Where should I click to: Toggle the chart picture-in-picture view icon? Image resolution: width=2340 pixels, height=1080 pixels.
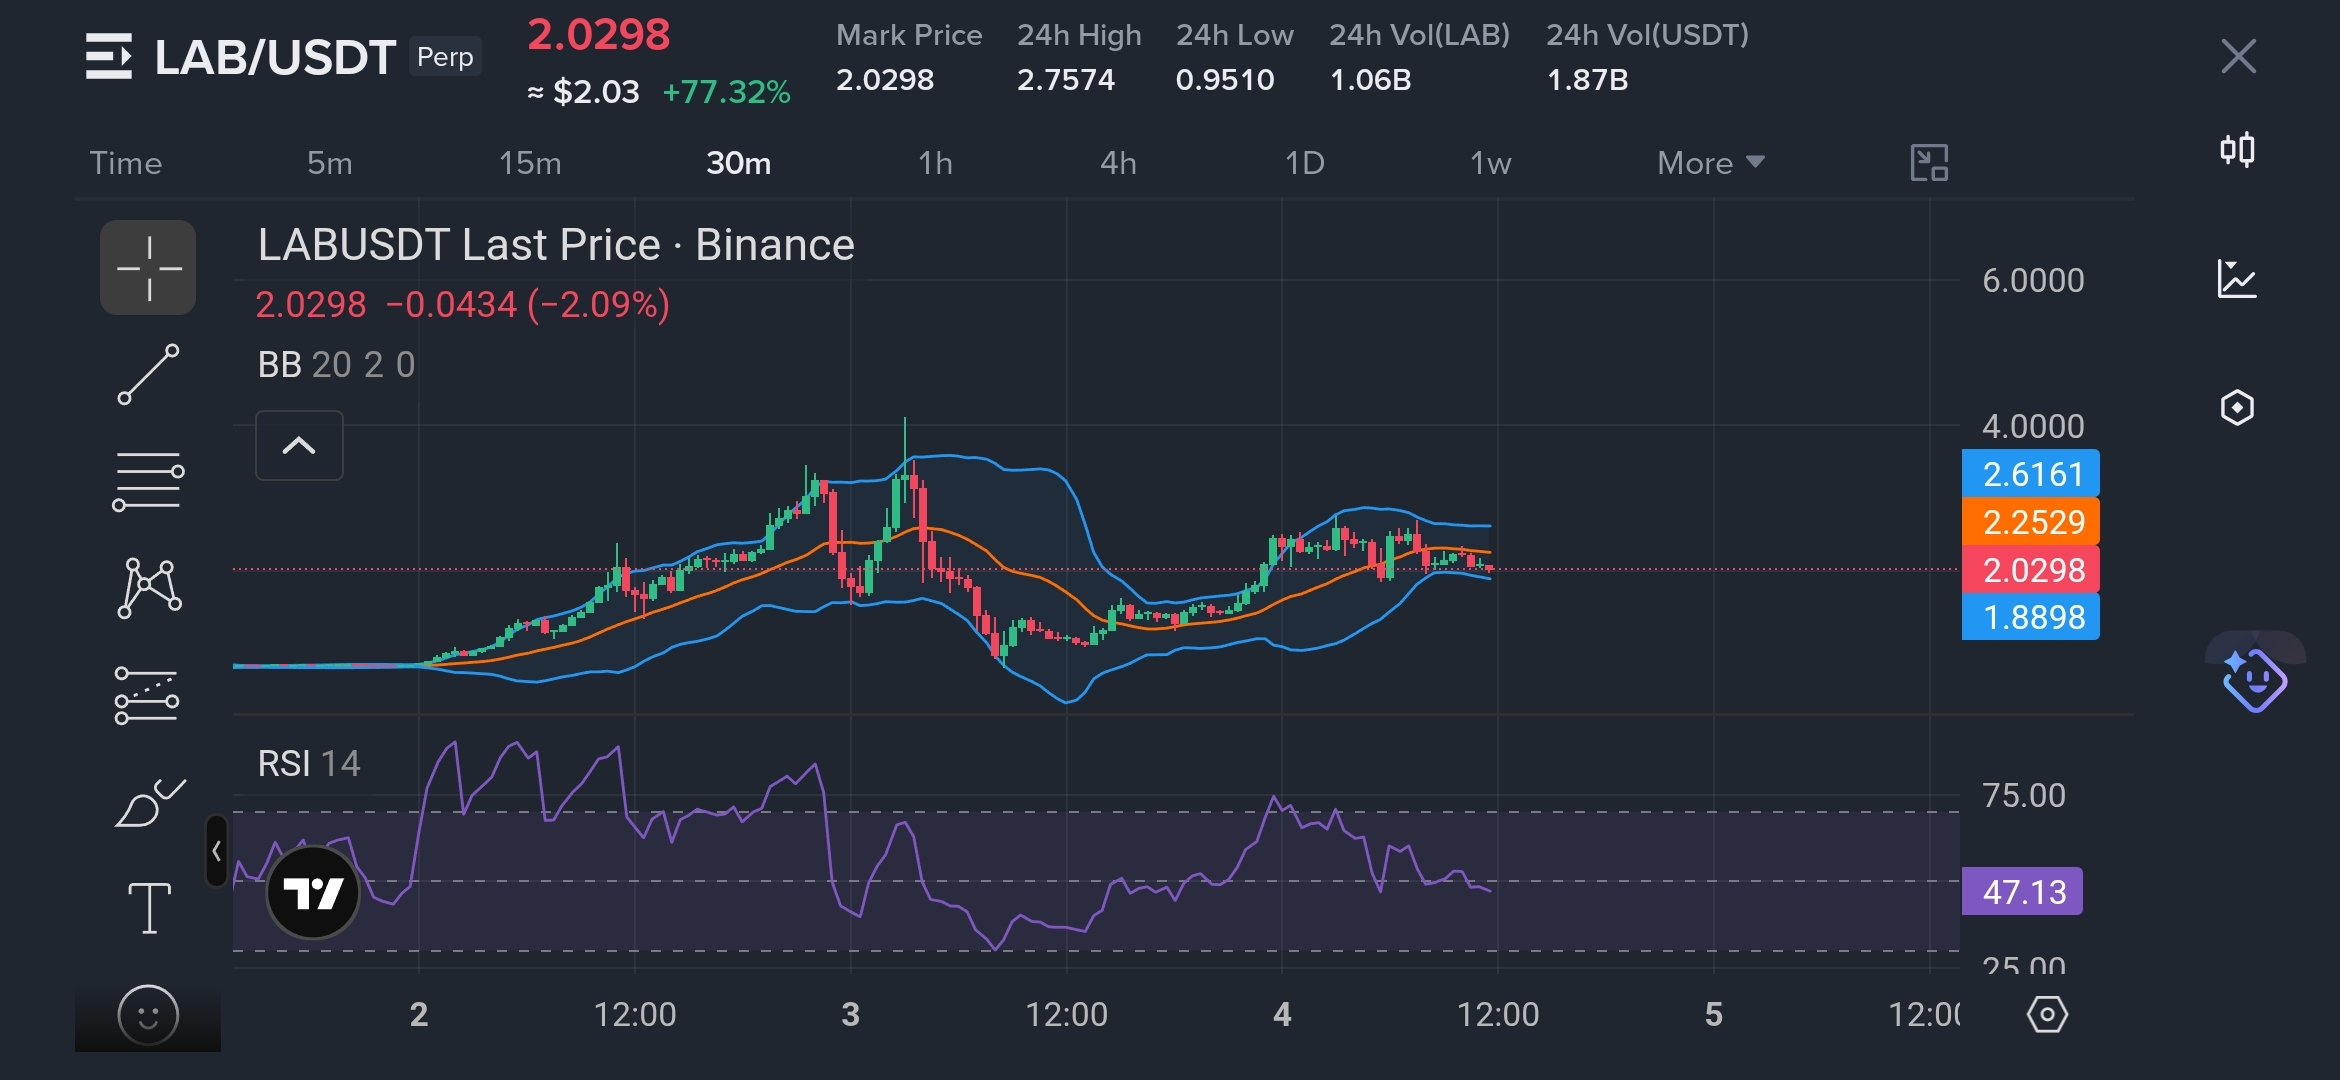(x=1929, y=163)
